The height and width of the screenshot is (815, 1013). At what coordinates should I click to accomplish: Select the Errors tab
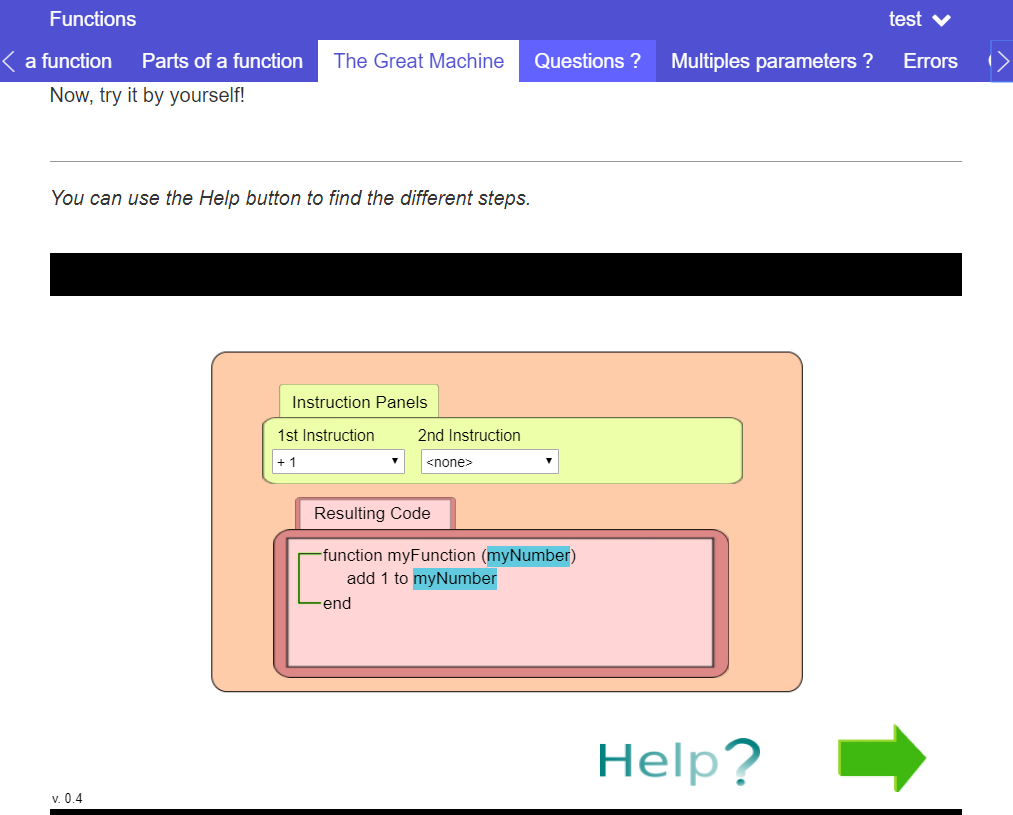[x=930, y=61]
